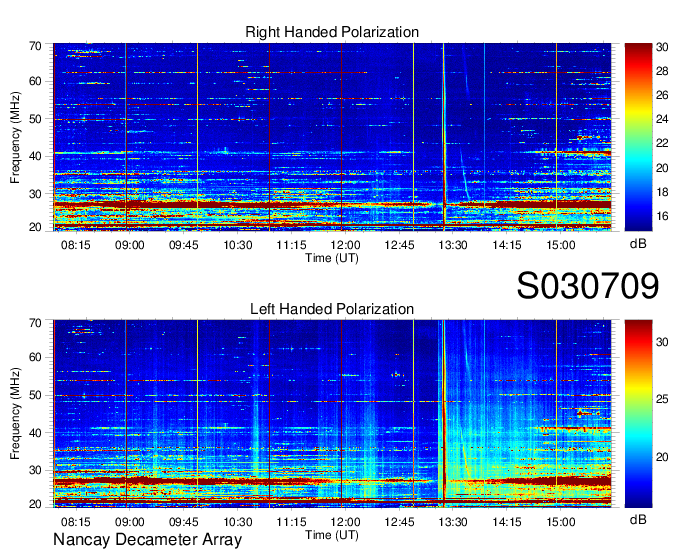Click the dB label under the lower color bar
This screenshot has width=680, height=552.
638,519
